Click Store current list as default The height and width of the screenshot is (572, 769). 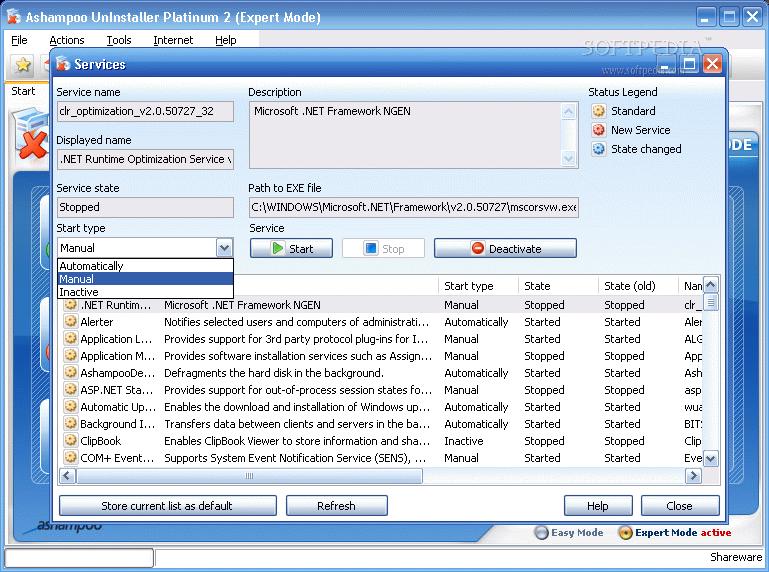(x=168, y=506)
